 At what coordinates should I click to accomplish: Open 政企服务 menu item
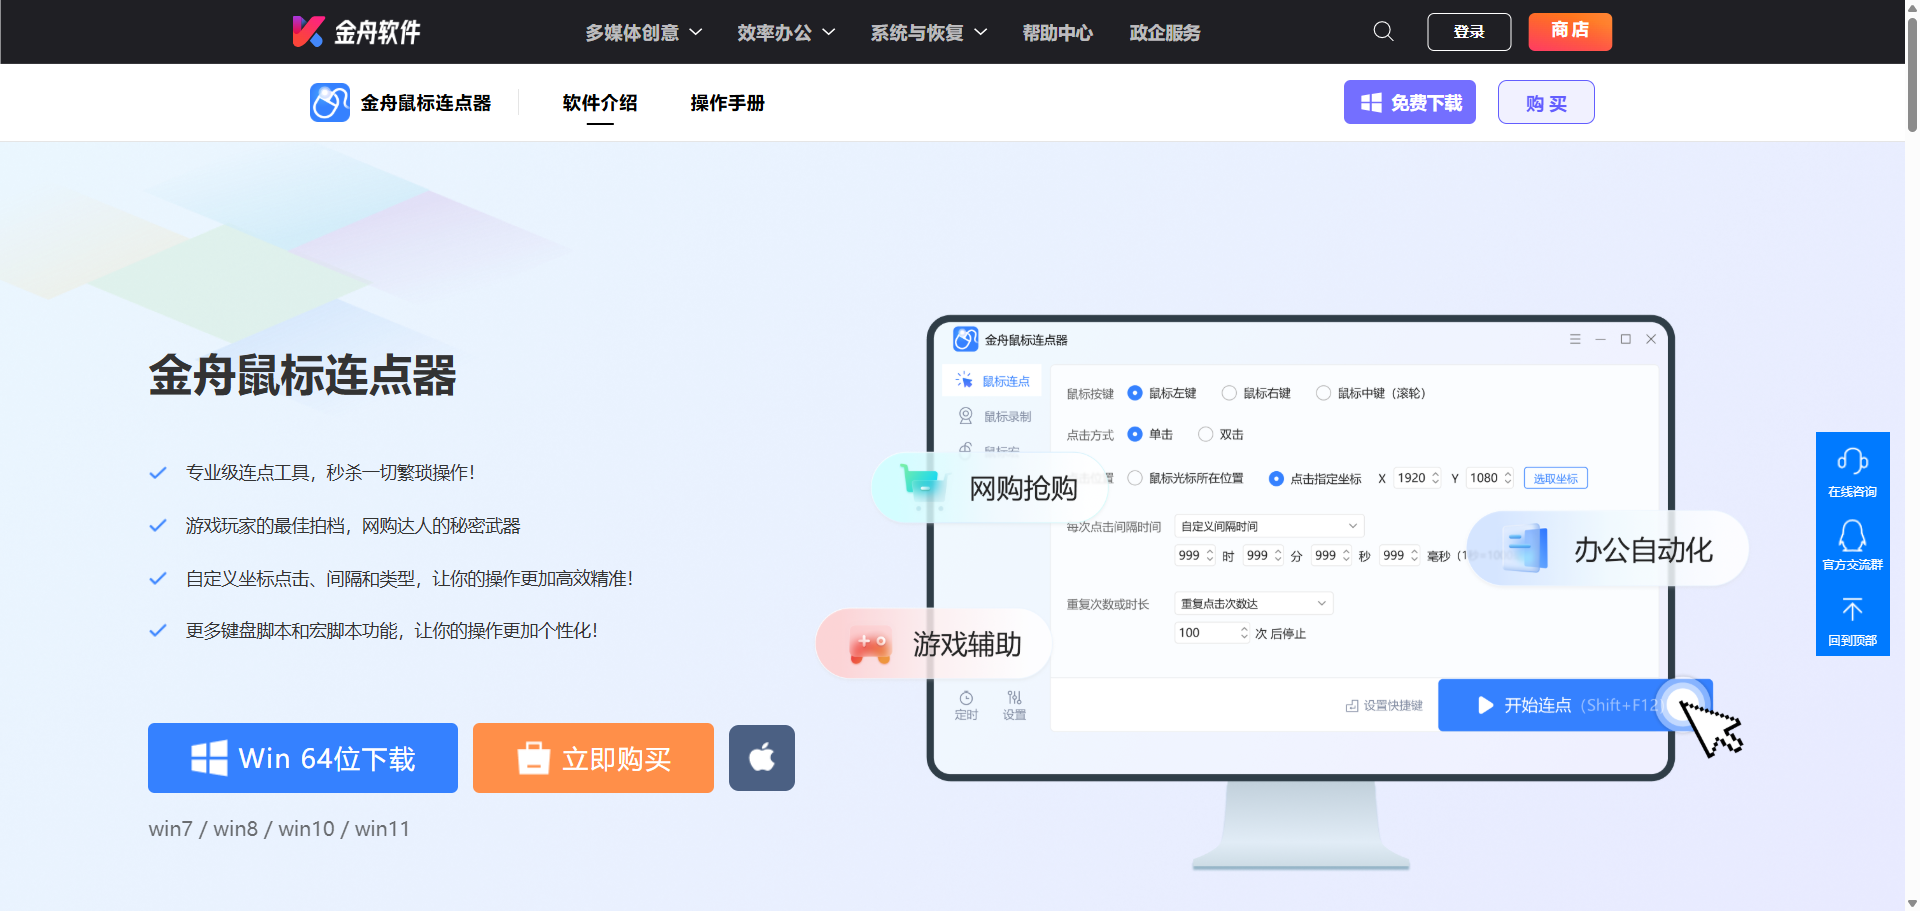[1165, 32]
